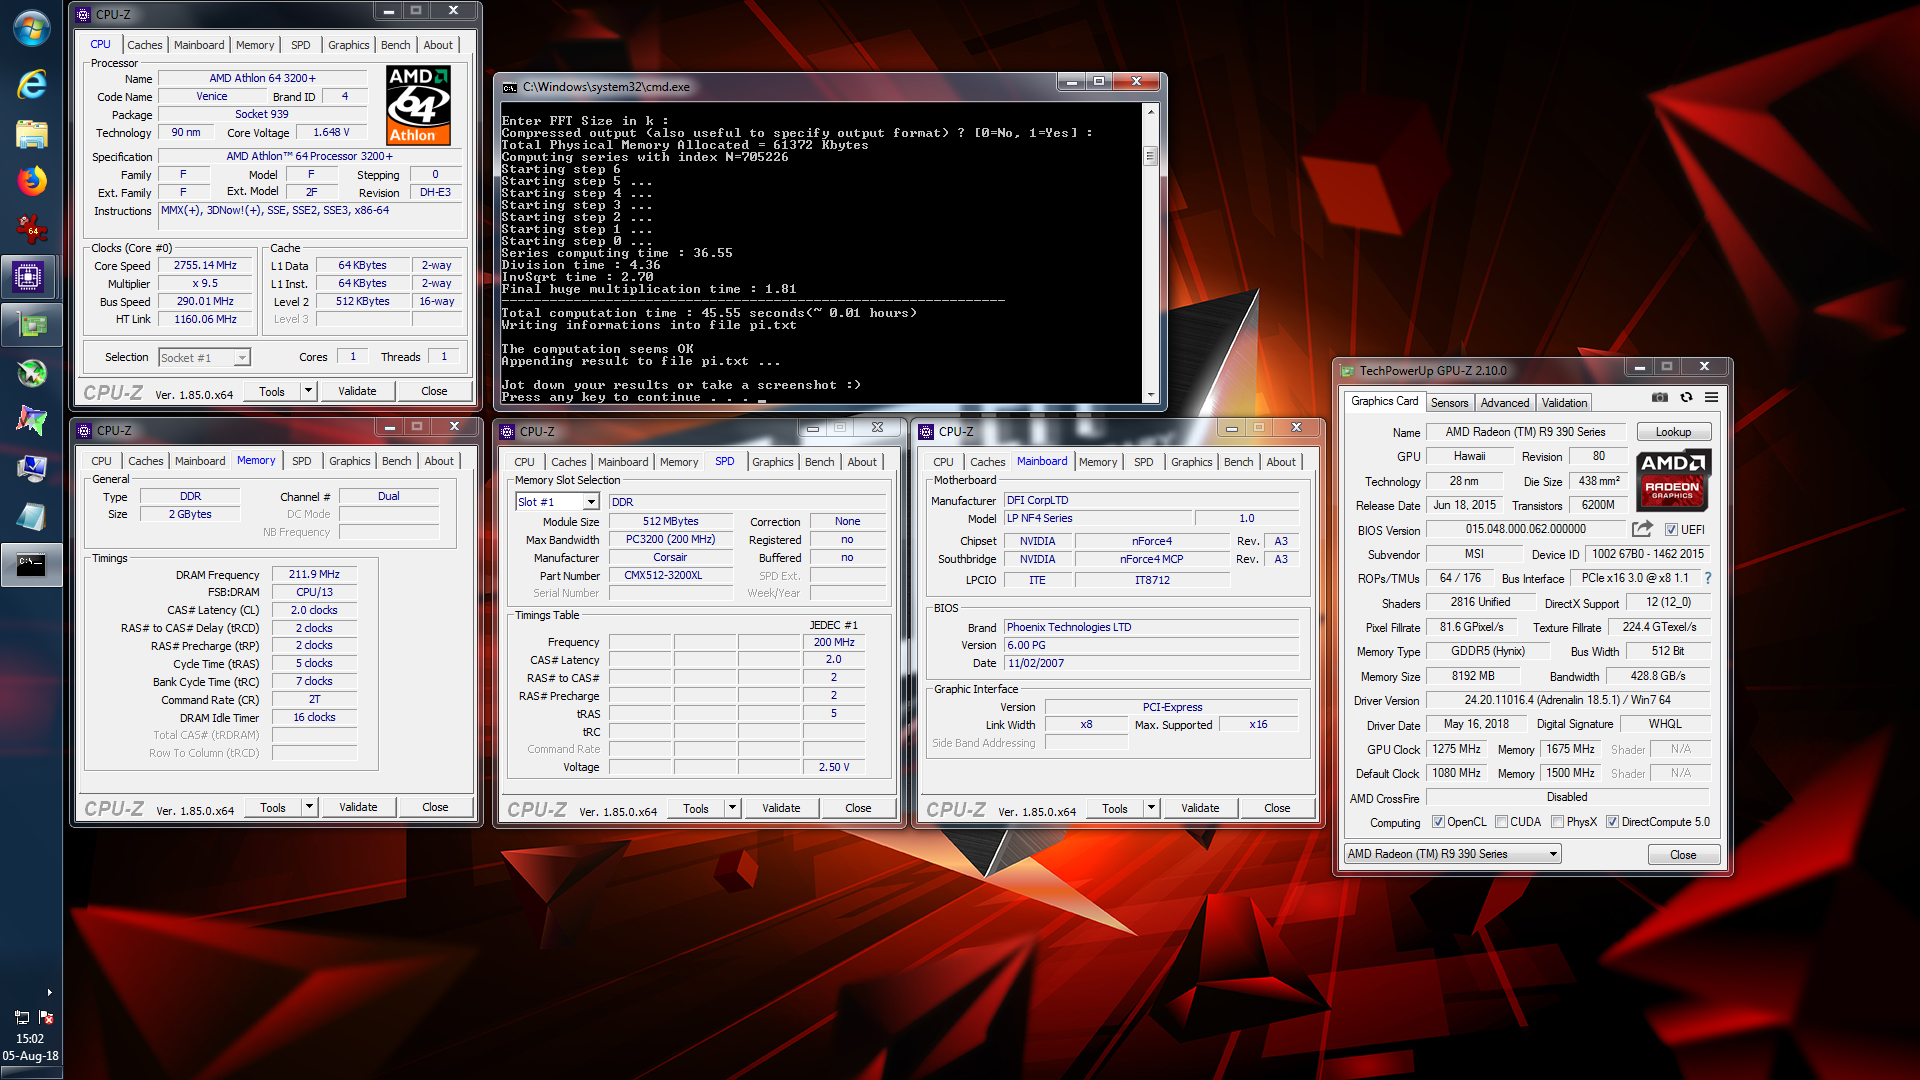Click Tools button in Mainboard CPU-Z window
Image resolution: width=1920 pixels, height=1080 pixels.
[x=1114, y=808]
